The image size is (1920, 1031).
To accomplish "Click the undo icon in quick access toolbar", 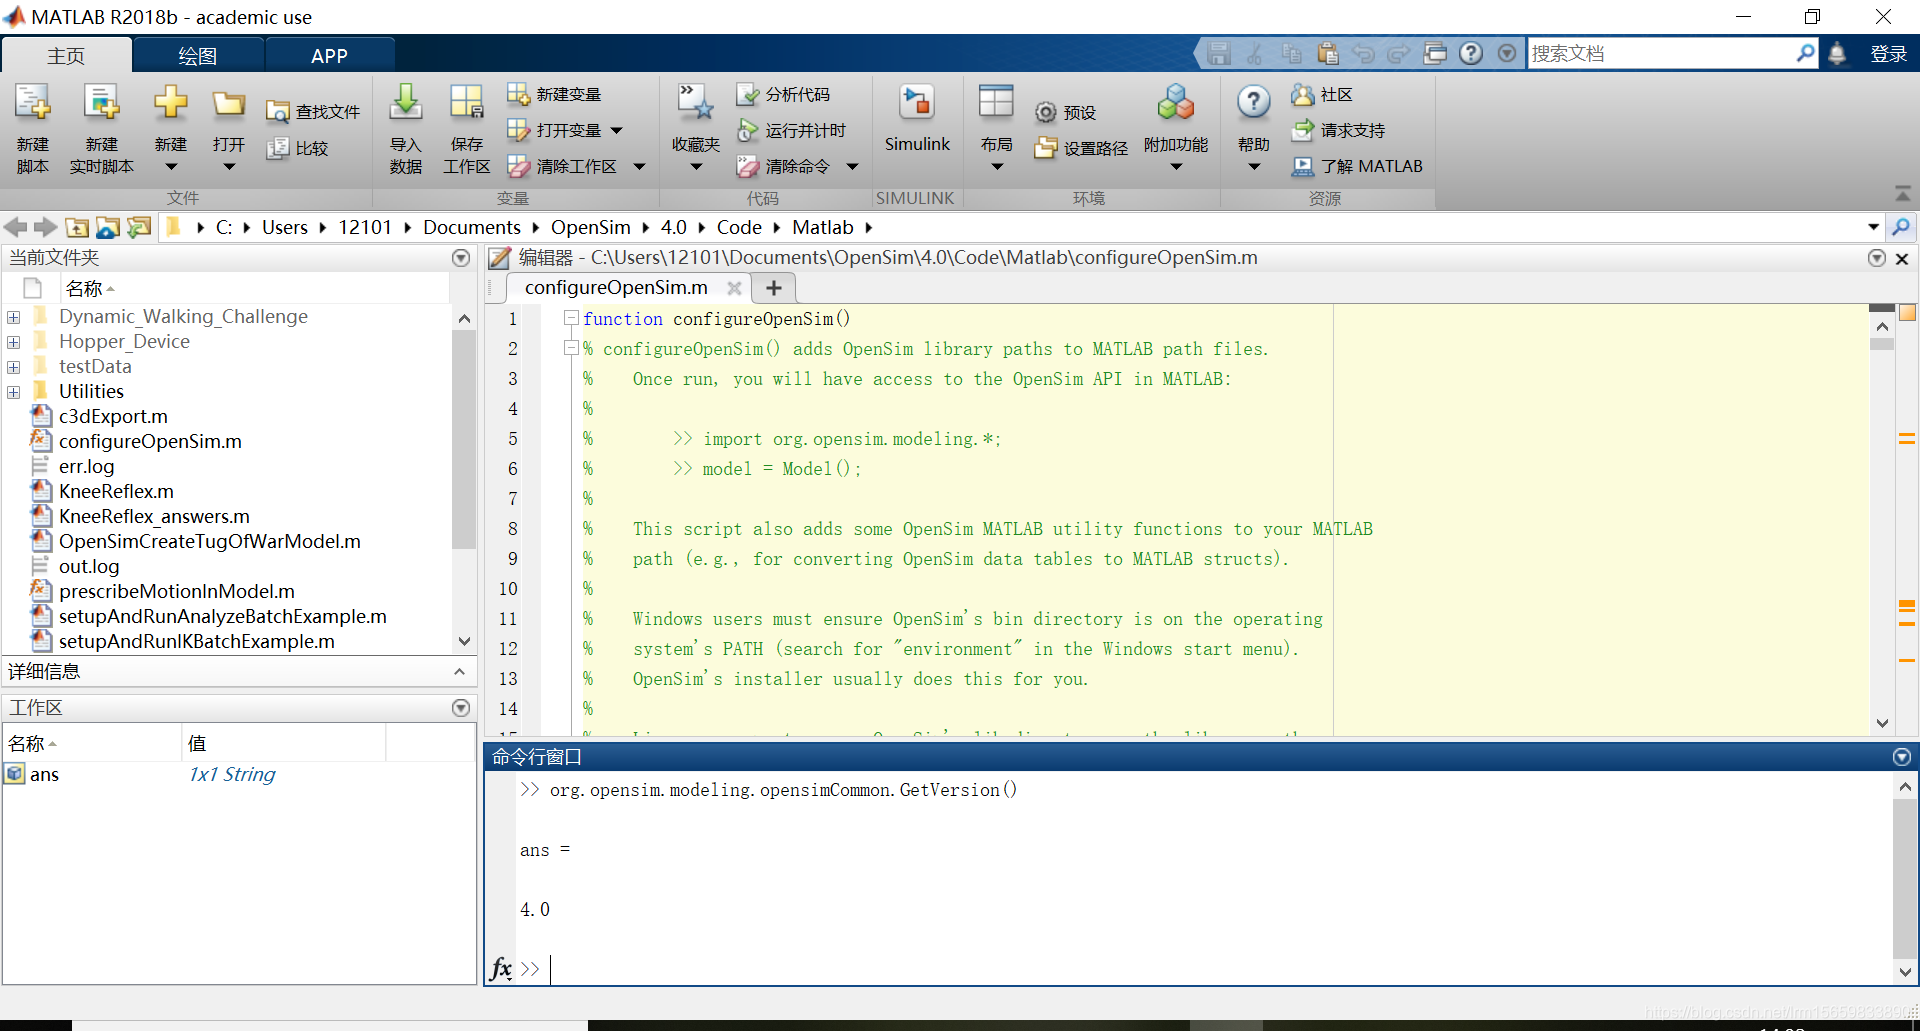I will [x=1363, y=53].
